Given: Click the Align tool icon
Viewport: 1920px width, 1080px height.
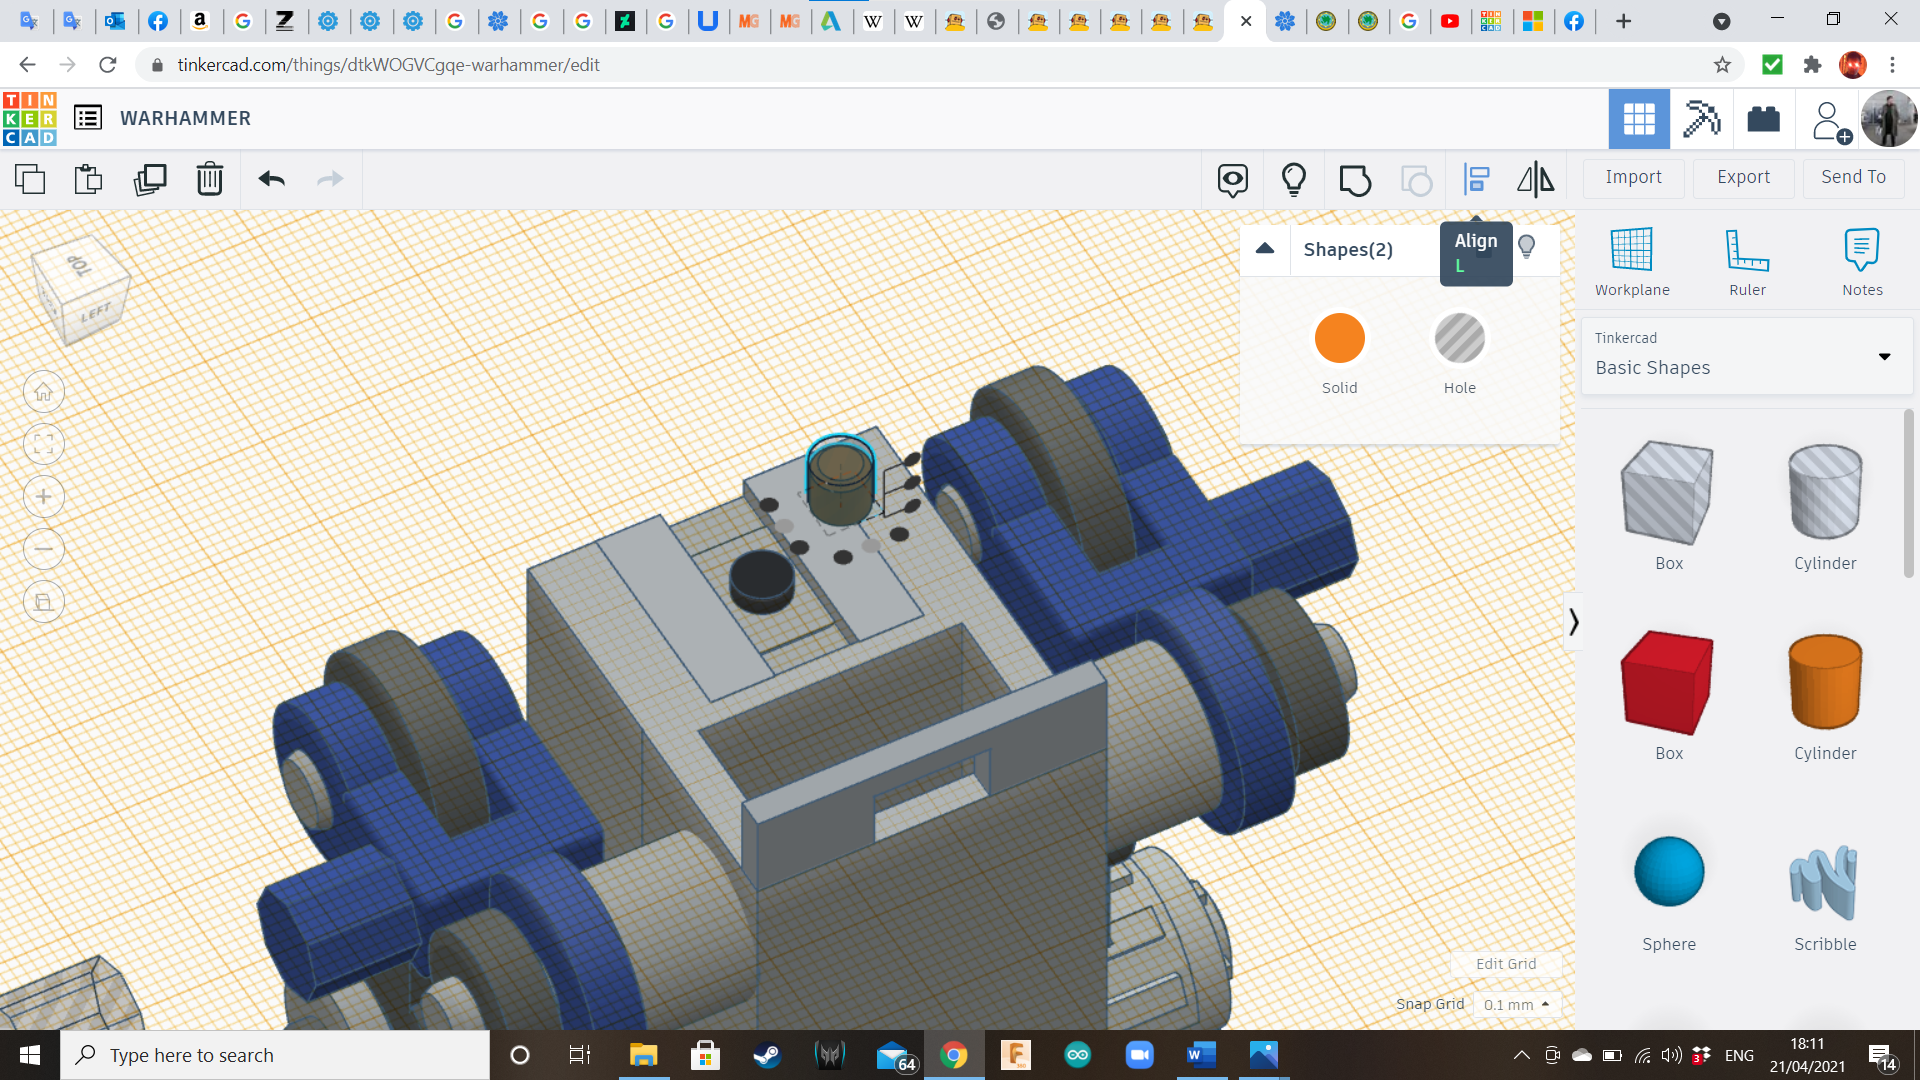Looking at the screenshot, I should pyautogui.click(x=1476, y=179).
